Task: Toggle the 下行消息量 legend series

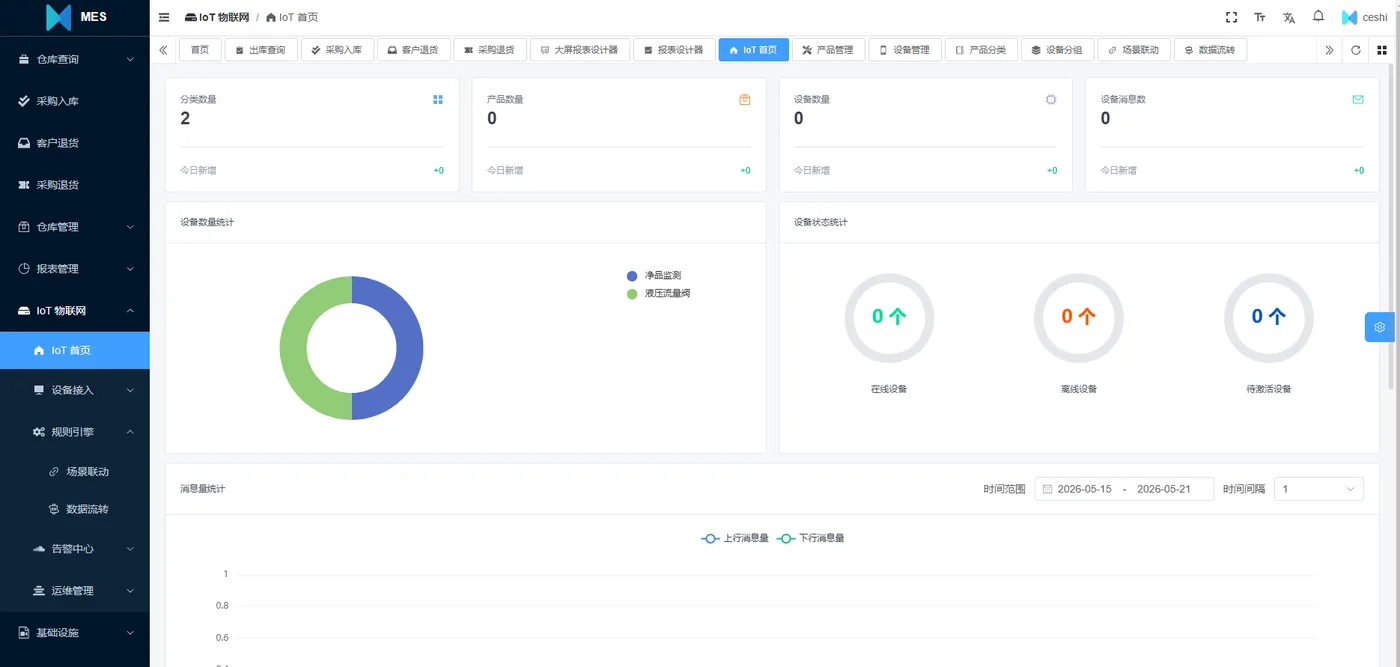Action: (x=811, y=538)
